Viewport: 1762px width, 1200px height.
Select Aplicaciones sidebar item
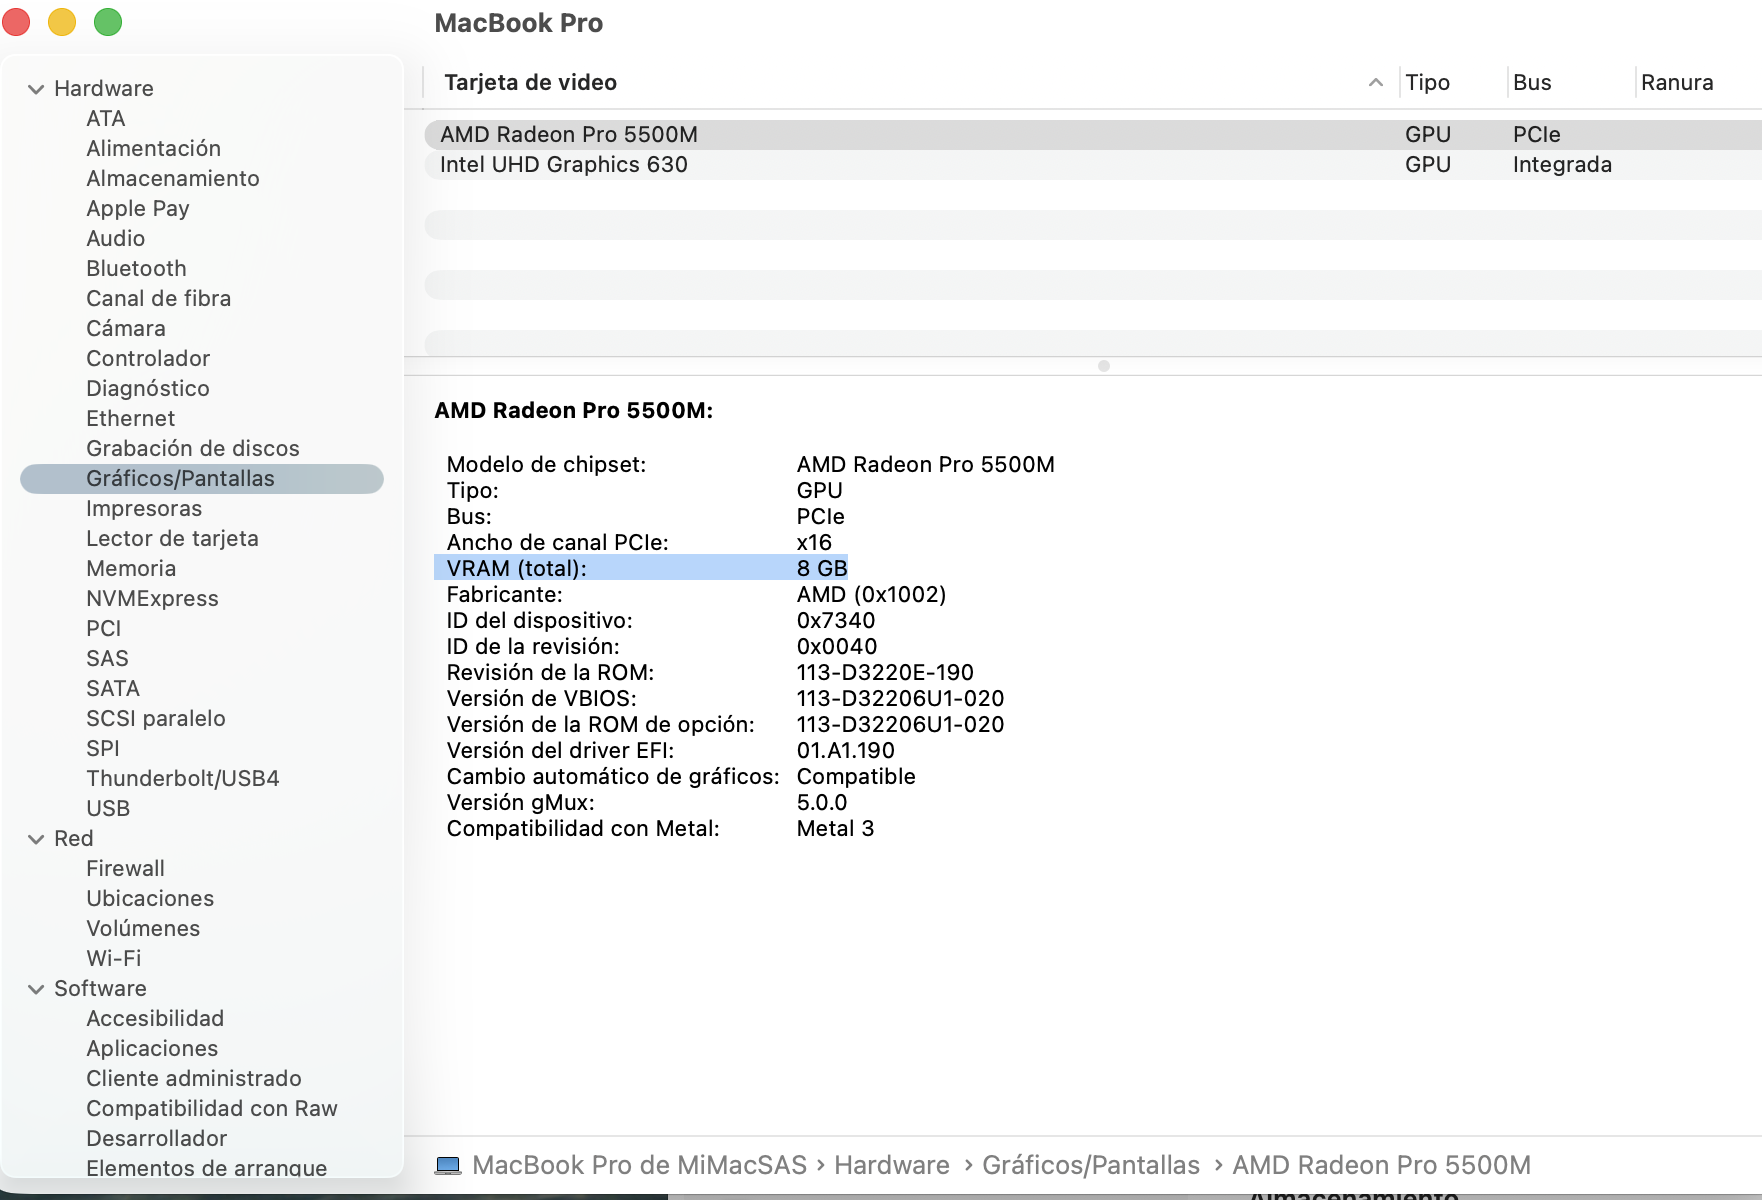[151, 1049]
